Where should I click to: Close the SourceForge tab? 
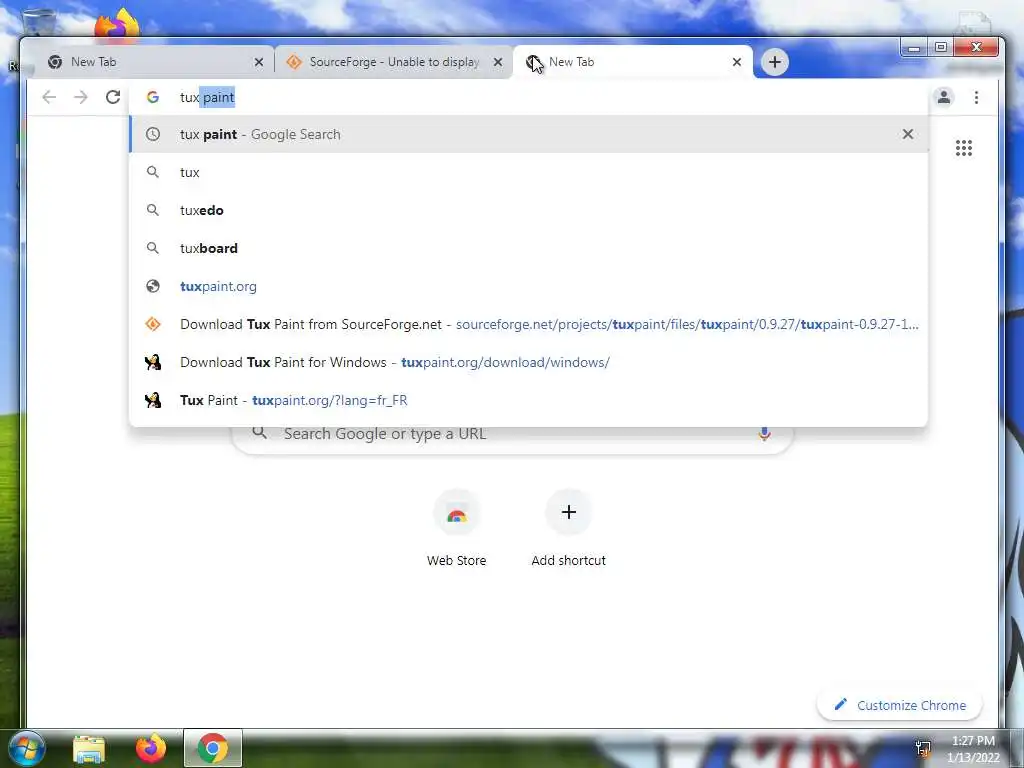[498, 62]
